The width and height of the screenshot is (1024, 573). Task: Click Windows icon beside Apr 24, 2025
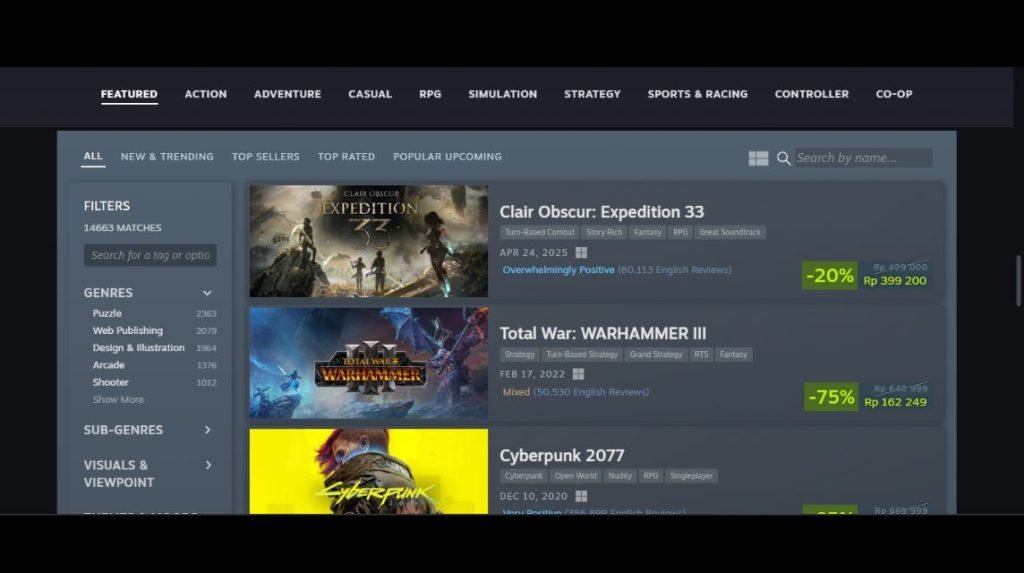pyautogui.click(x=581, y=252)
